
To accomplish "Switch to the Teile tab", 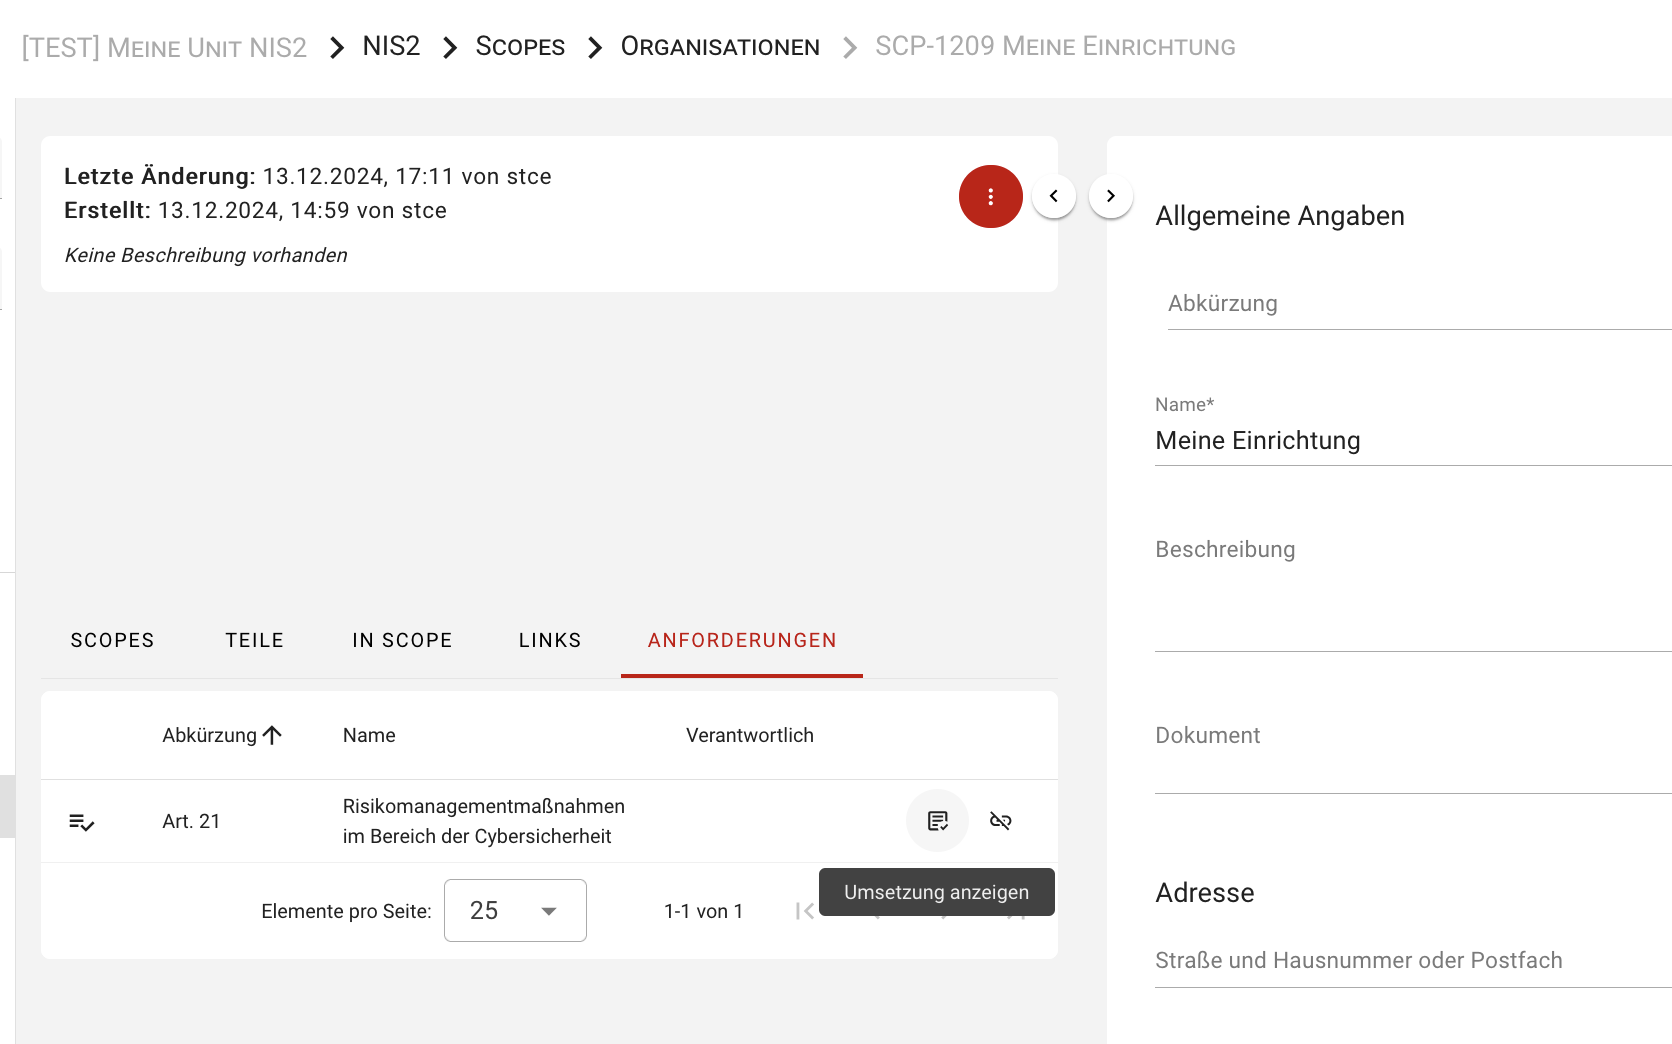I will pos(254,640).
